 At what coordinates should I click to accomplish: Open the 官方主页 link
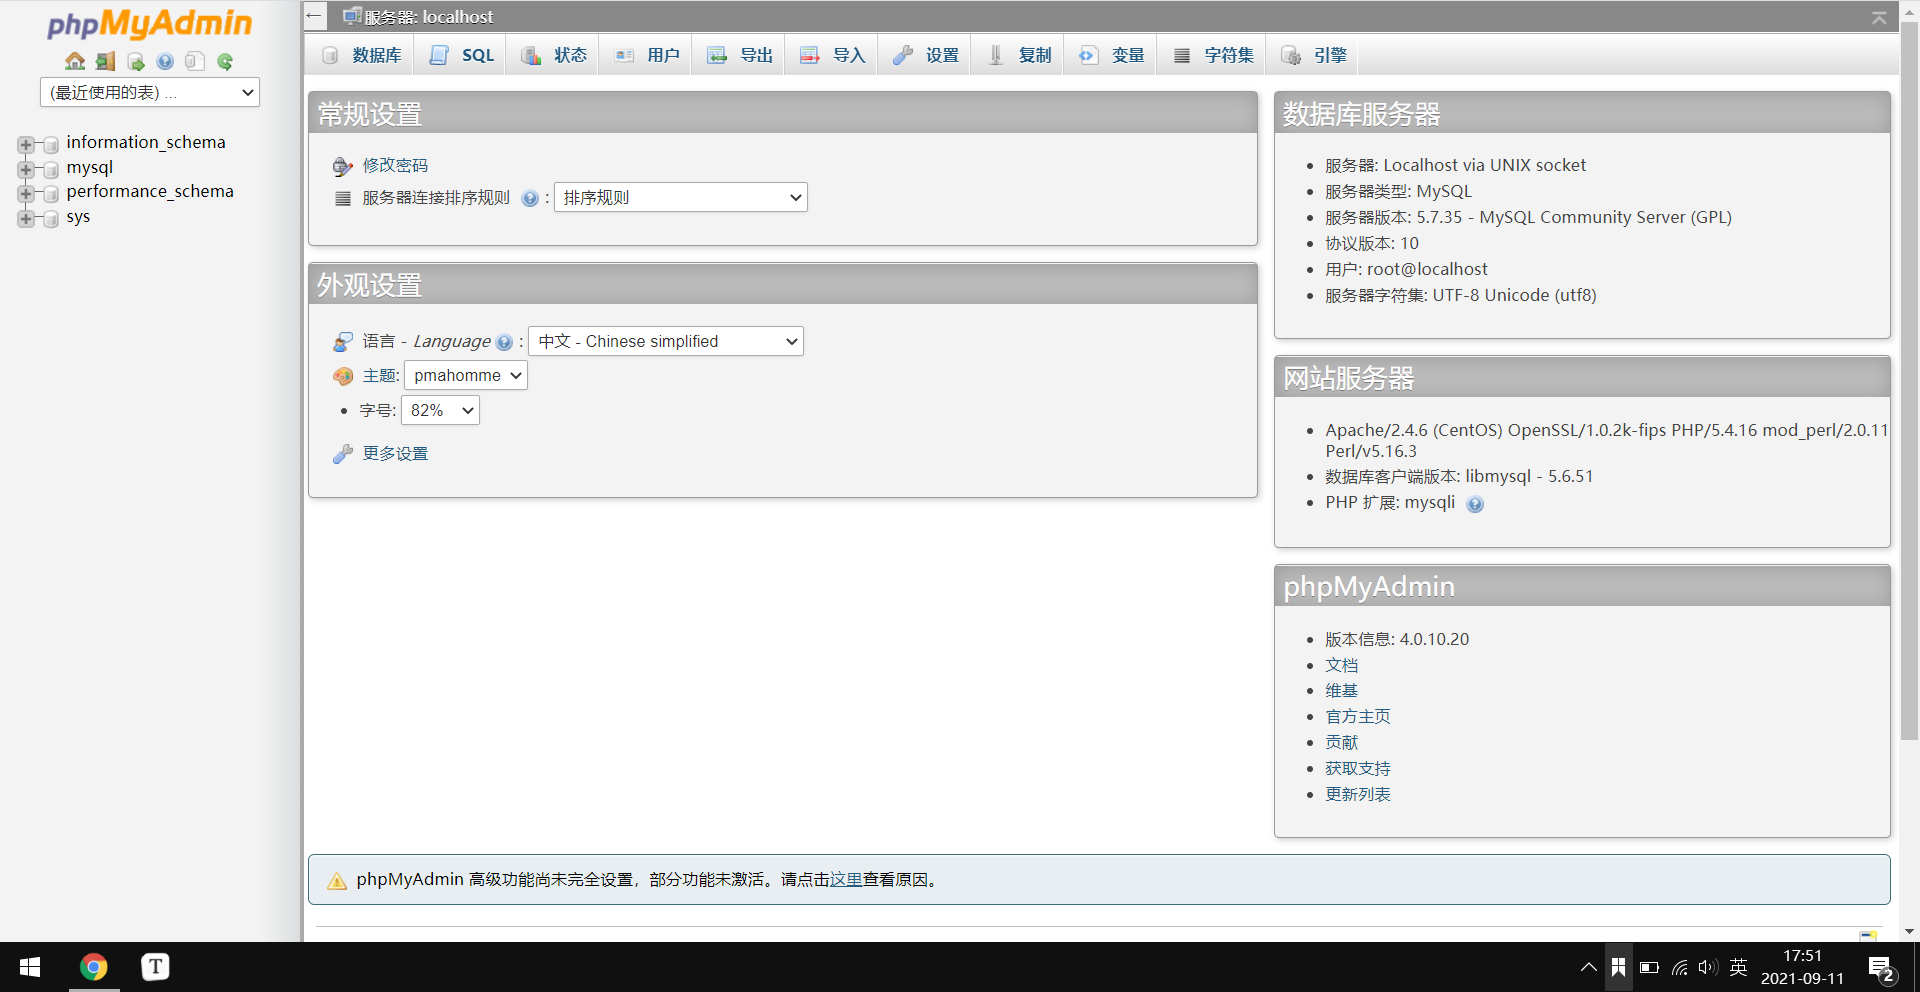point(1358,717)
